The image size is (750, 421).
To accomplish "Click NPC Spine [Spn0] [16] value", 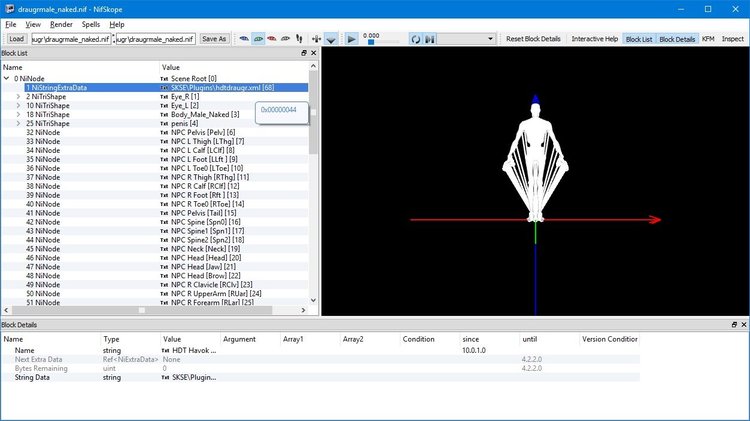I will point(206,222).
